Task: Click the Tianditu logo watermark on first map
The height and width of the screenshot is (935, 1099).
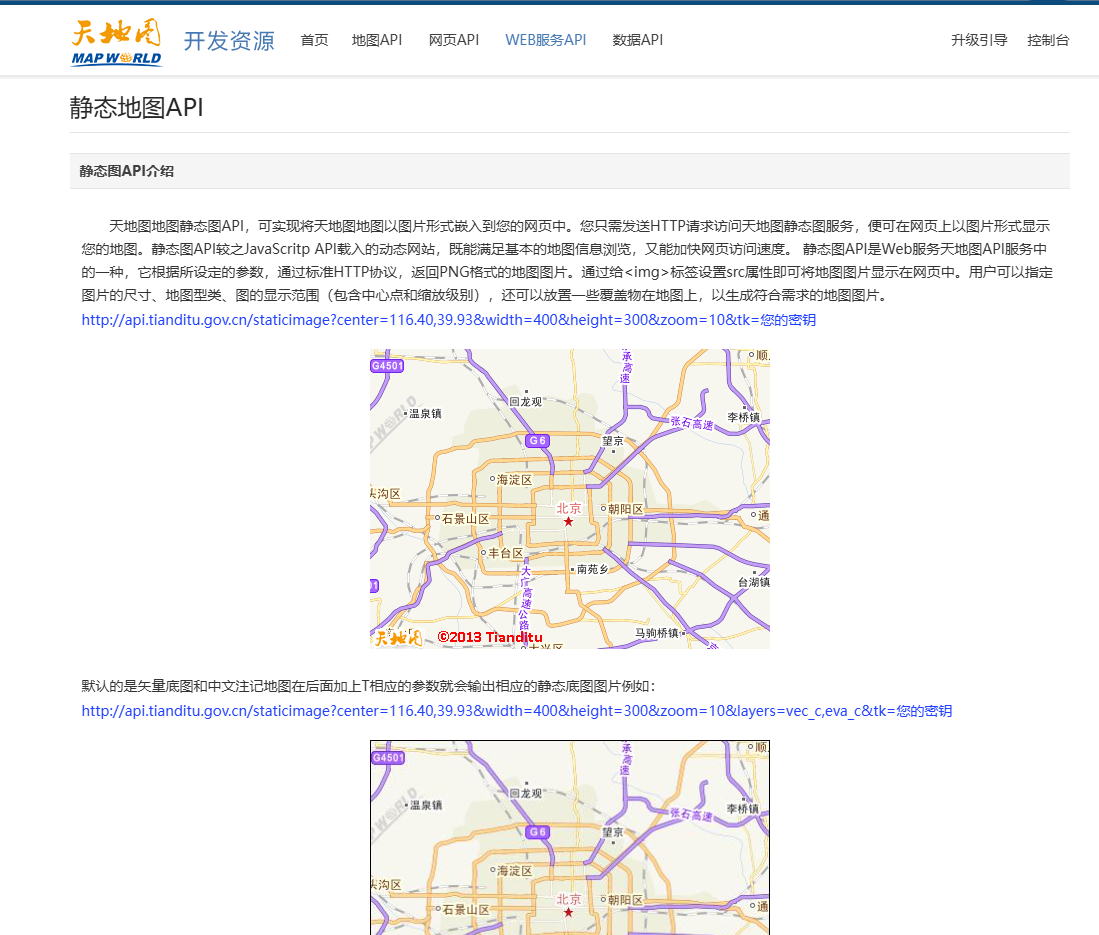Action: point(397,637)
